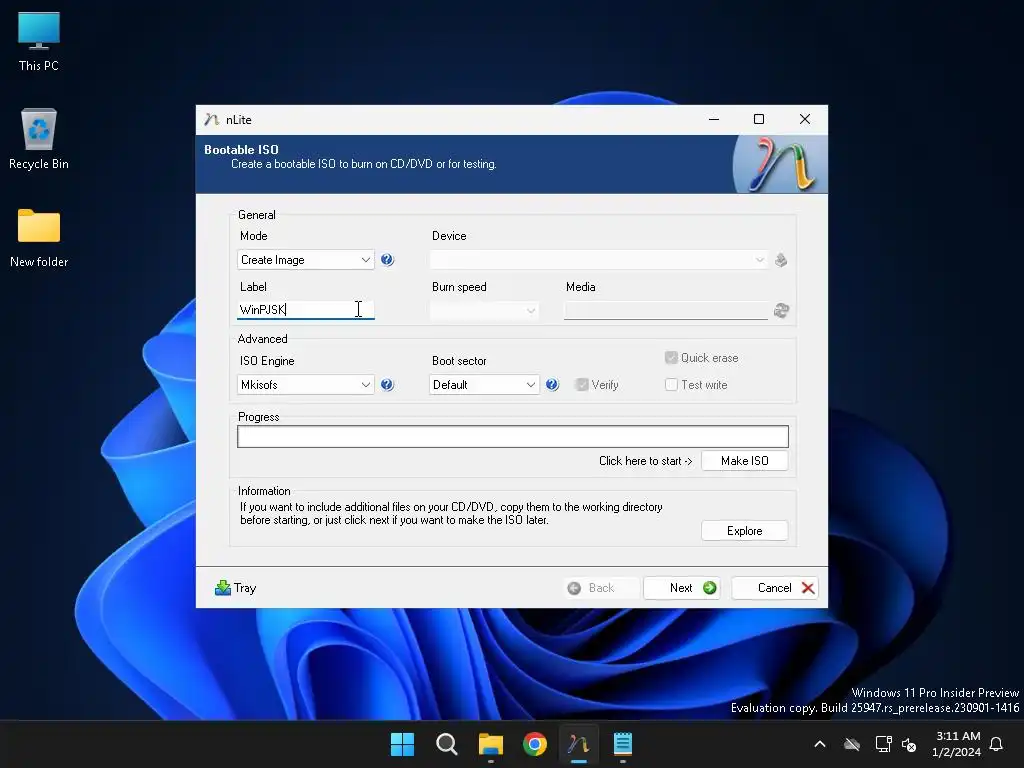Open the Device dropdown
The width and height of the screenshot is (1024, 768).
(598, 260)
